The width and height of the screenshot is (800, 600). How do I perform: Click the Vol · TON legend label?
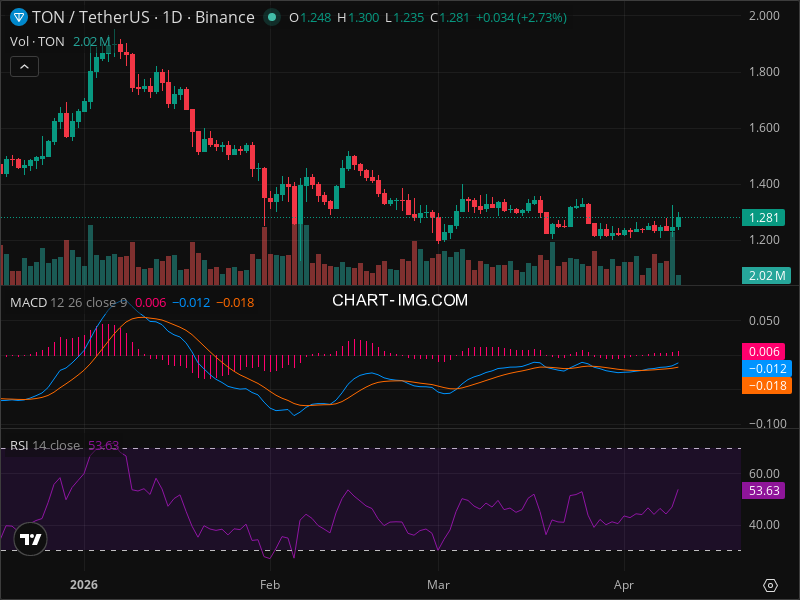coord(37,42)
